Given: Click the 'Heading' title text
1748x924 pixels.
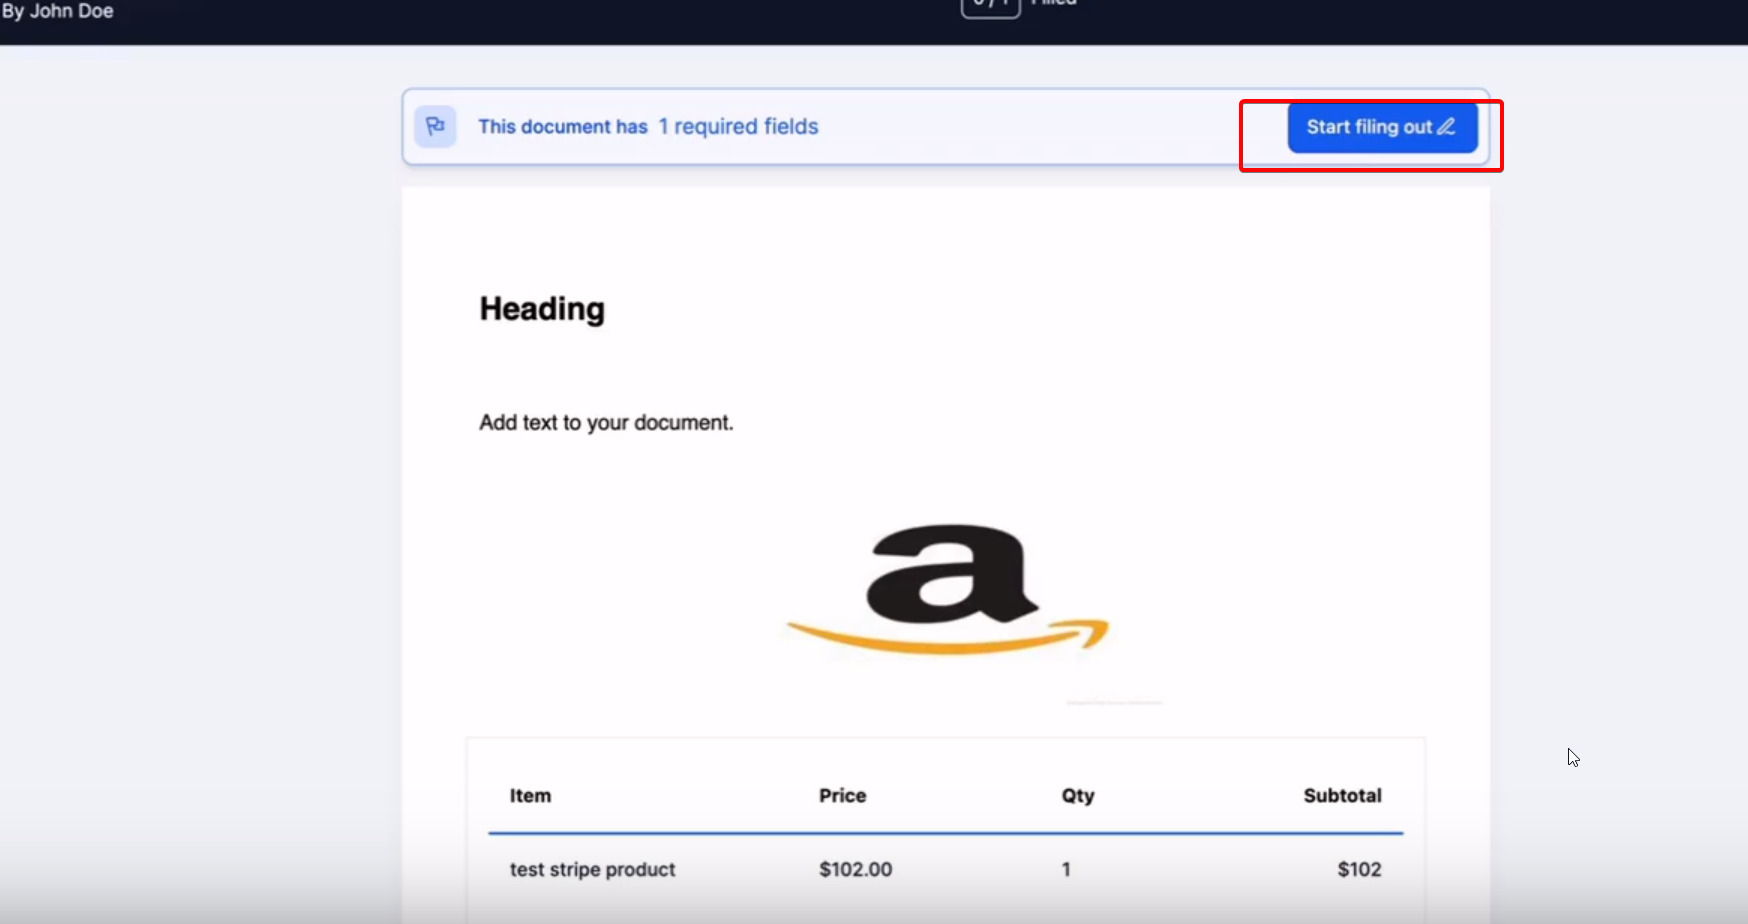Looking at the screenshot, I should pyautogui.click(x=542, y=309).
